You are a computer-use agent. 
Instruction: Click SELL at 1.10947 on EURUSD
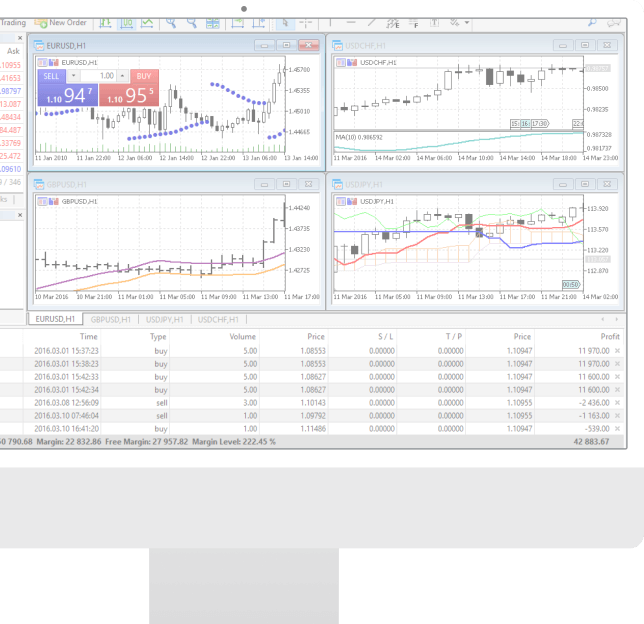68,94
